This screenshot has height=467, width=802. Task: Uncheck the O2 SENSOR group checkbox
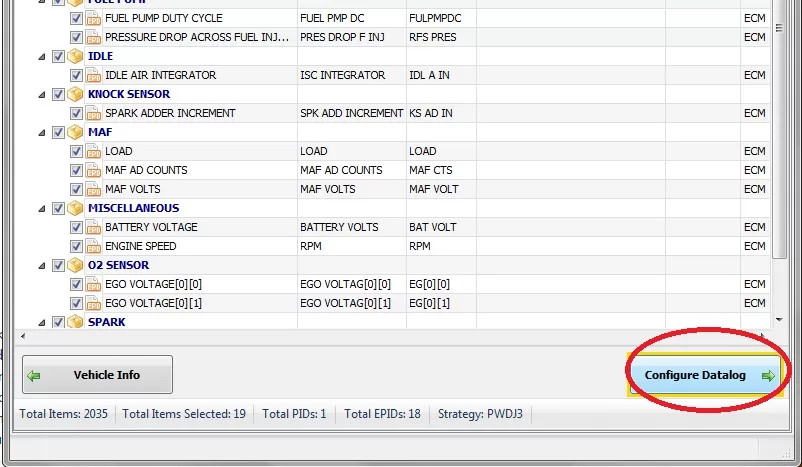tap(58, 265)
